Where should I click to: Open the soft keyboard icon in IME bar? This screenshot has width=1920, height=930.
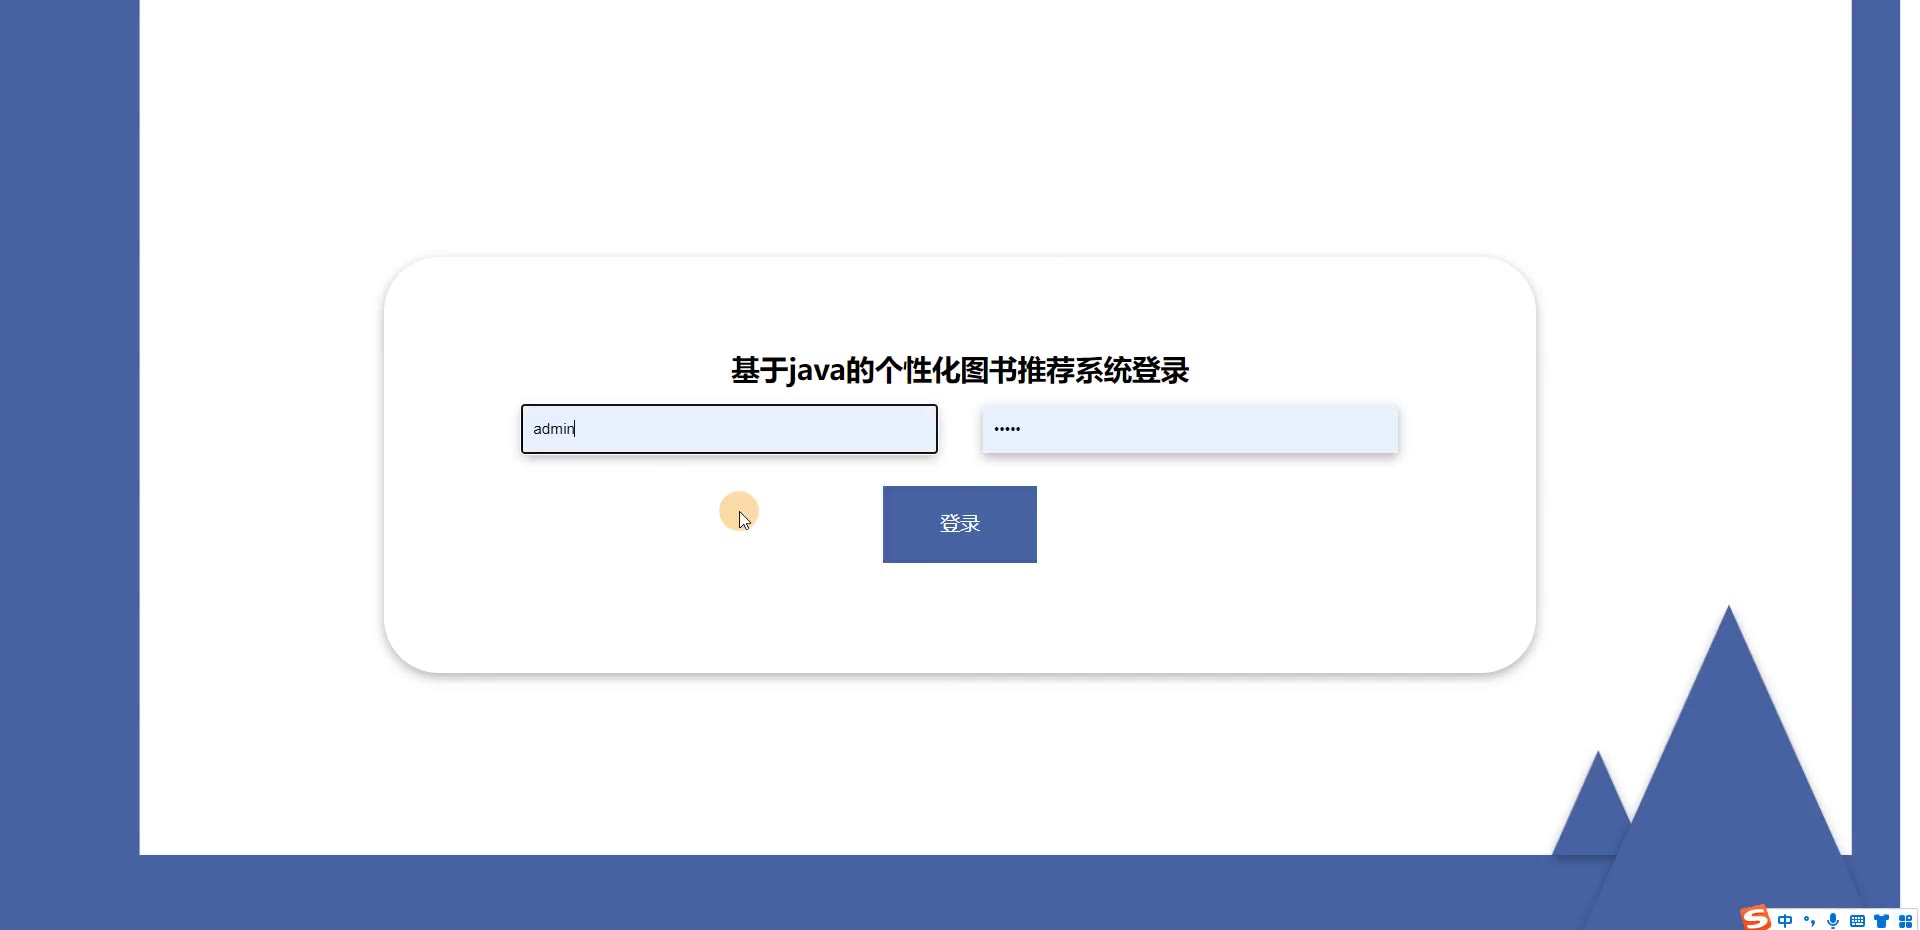click(x=1857, y=921)
